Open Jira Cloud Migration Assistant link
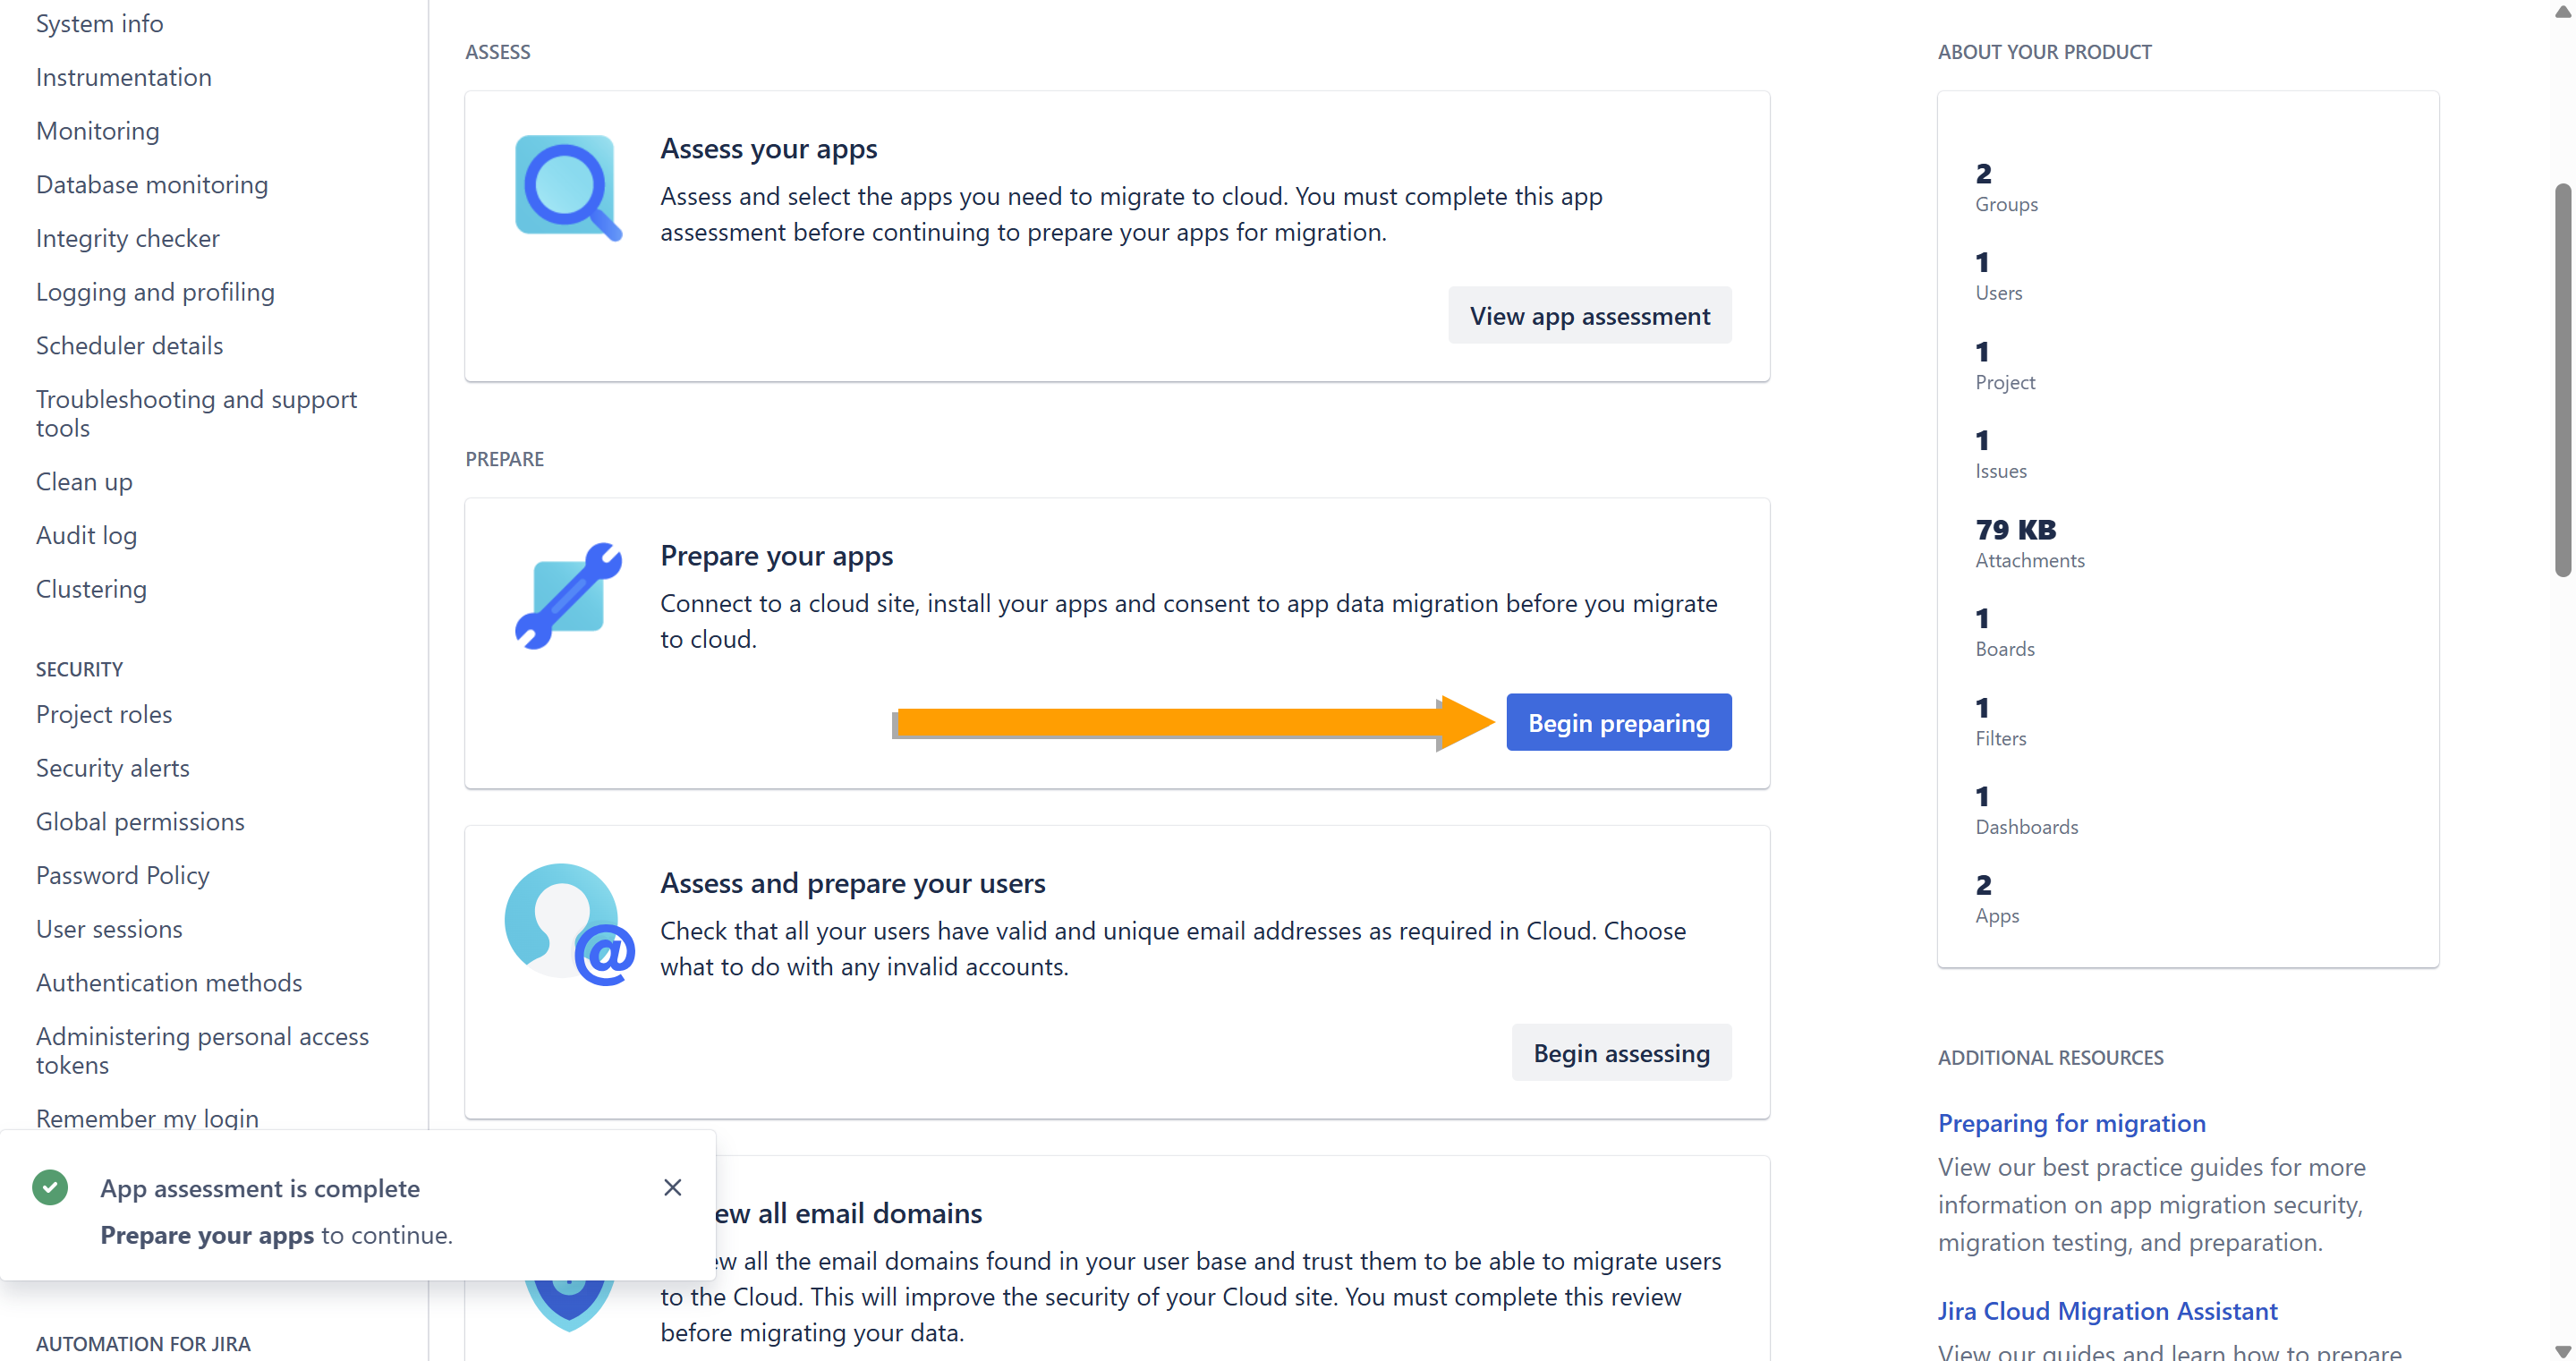 point(2106,1311)
